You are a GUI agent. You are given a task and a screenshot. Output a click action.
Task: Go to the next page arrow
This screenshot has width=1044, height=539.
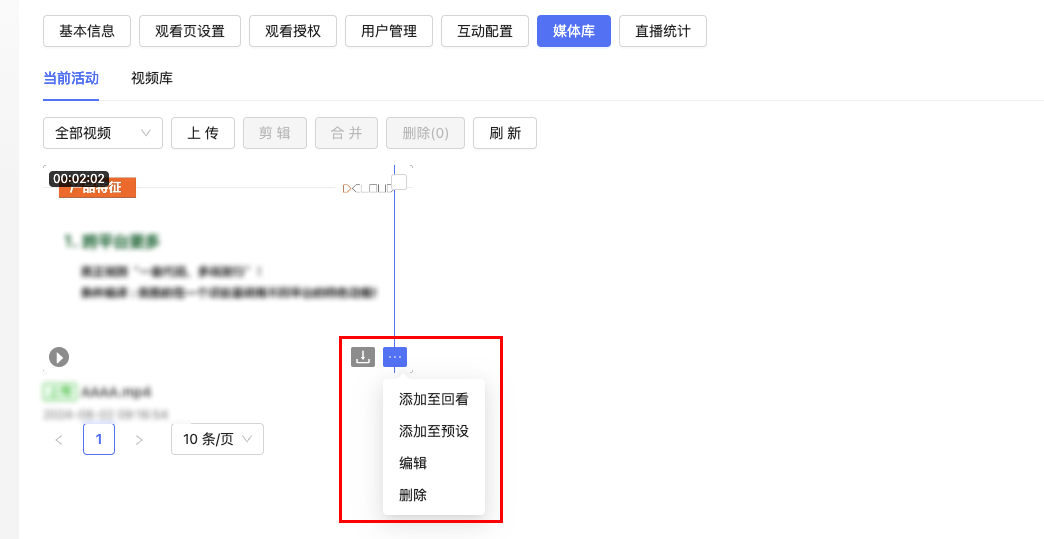click(139, 440)
